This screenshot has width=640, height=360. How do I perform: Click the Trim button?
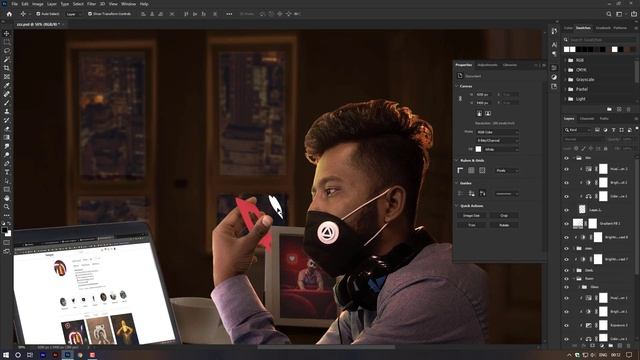[x=471, y=225]
